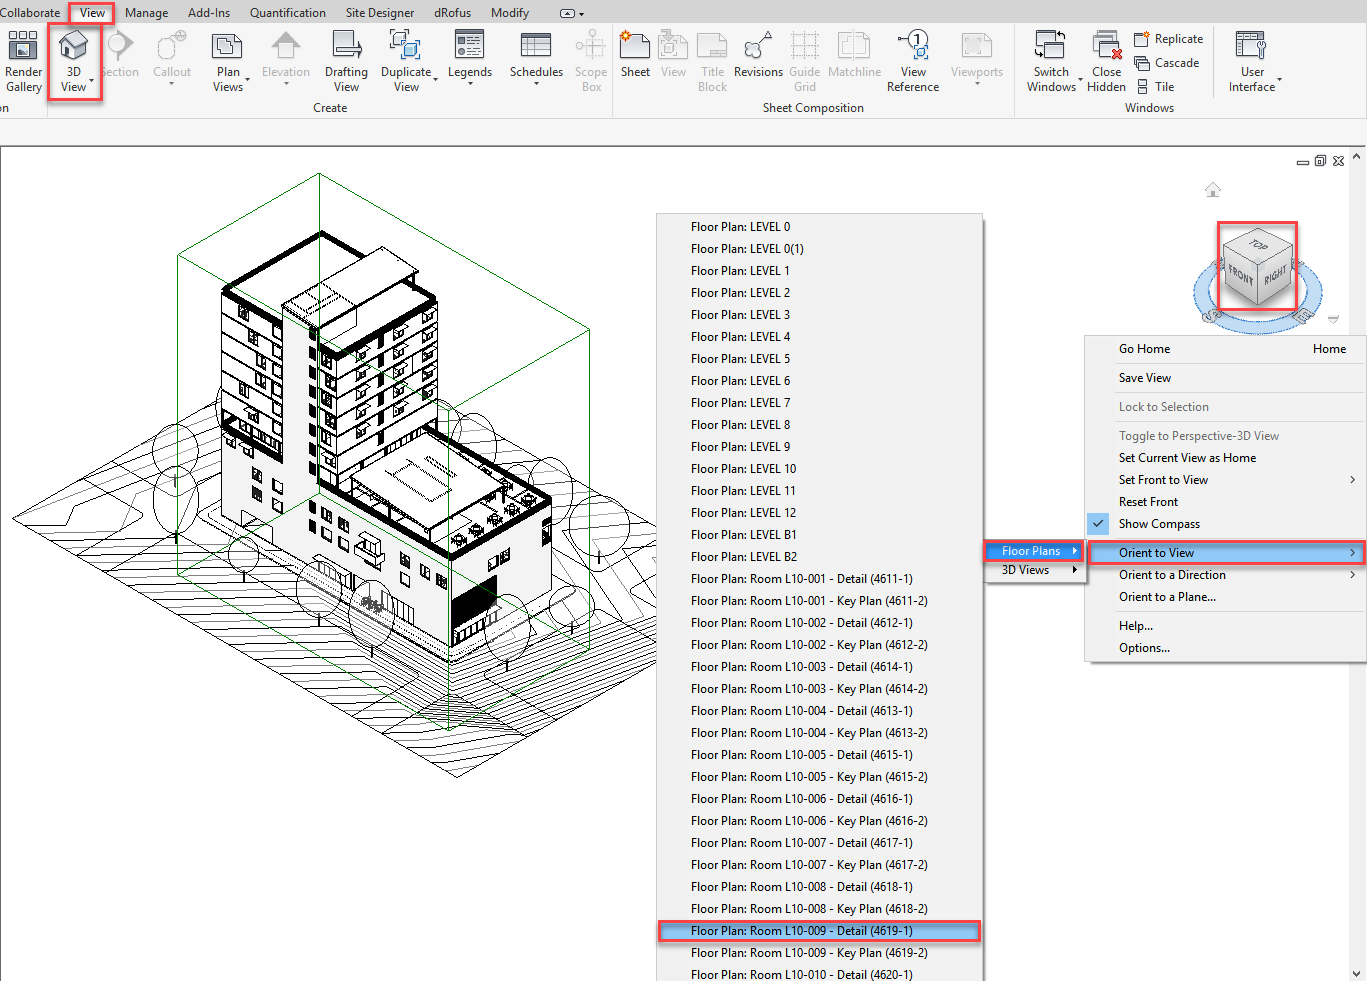Open the Render Gallery
The width and height of the screenshot is (1367, 981).
[x=23, y=61]
